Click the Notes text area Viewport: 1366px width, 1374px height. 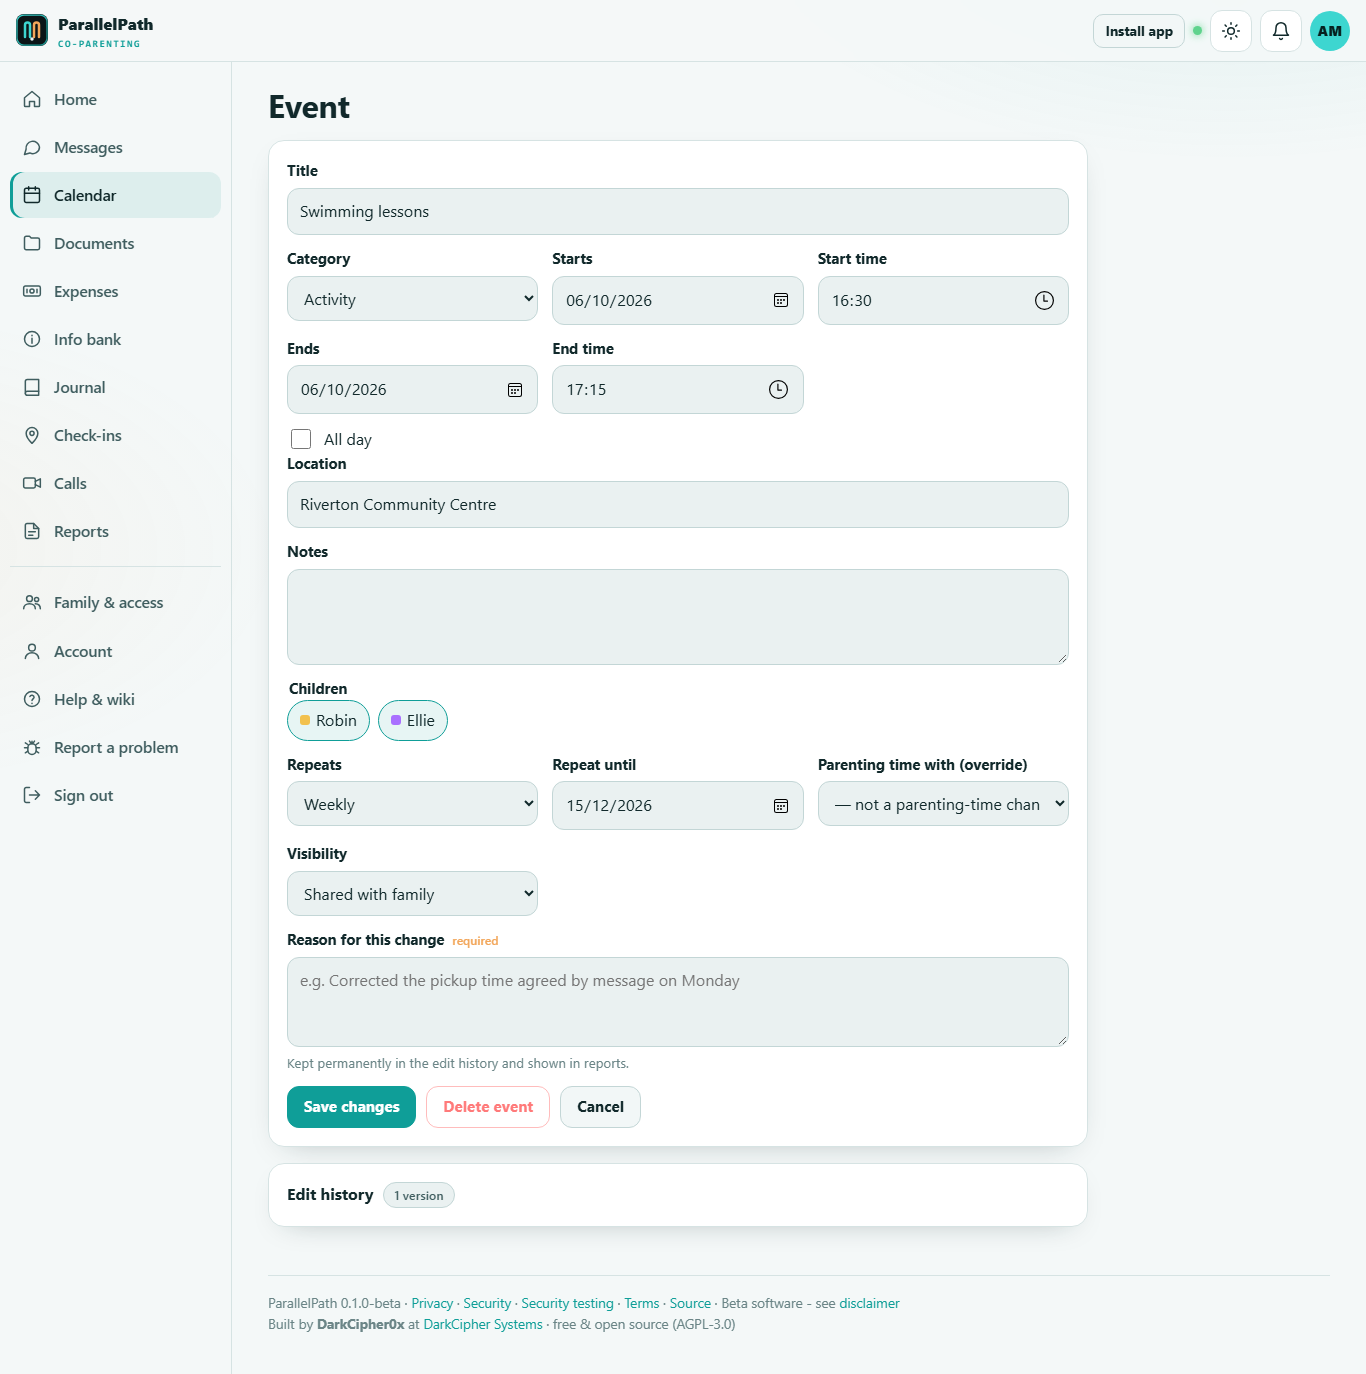[x=678, y=617]
